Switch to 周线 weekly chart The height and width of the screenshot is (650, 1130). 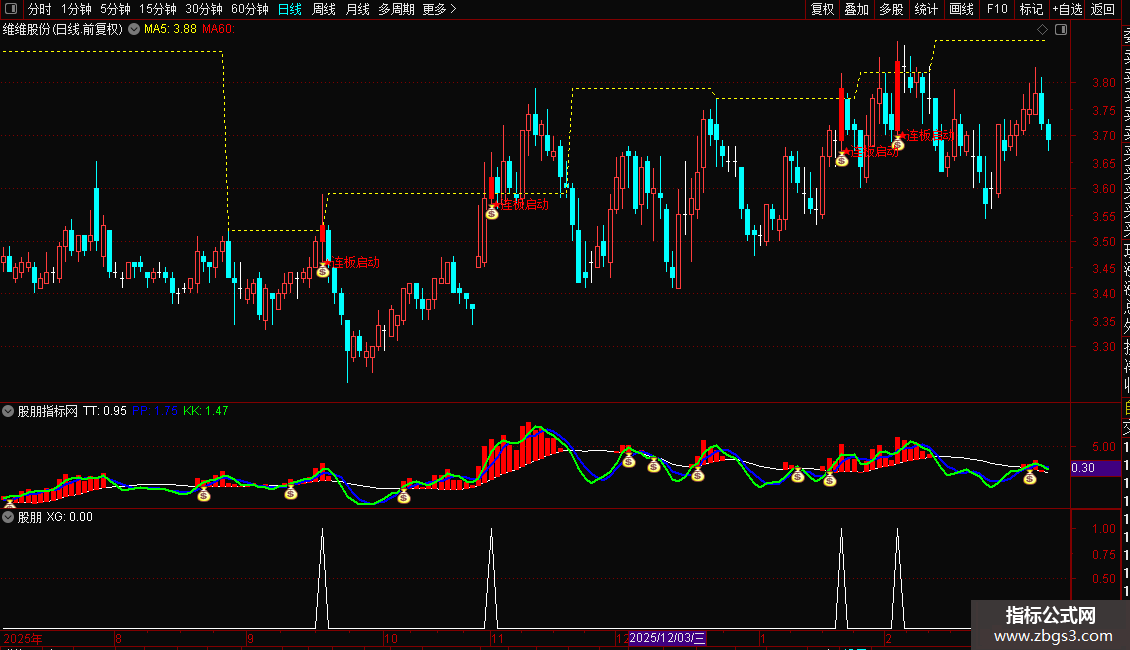pos(324,9)
